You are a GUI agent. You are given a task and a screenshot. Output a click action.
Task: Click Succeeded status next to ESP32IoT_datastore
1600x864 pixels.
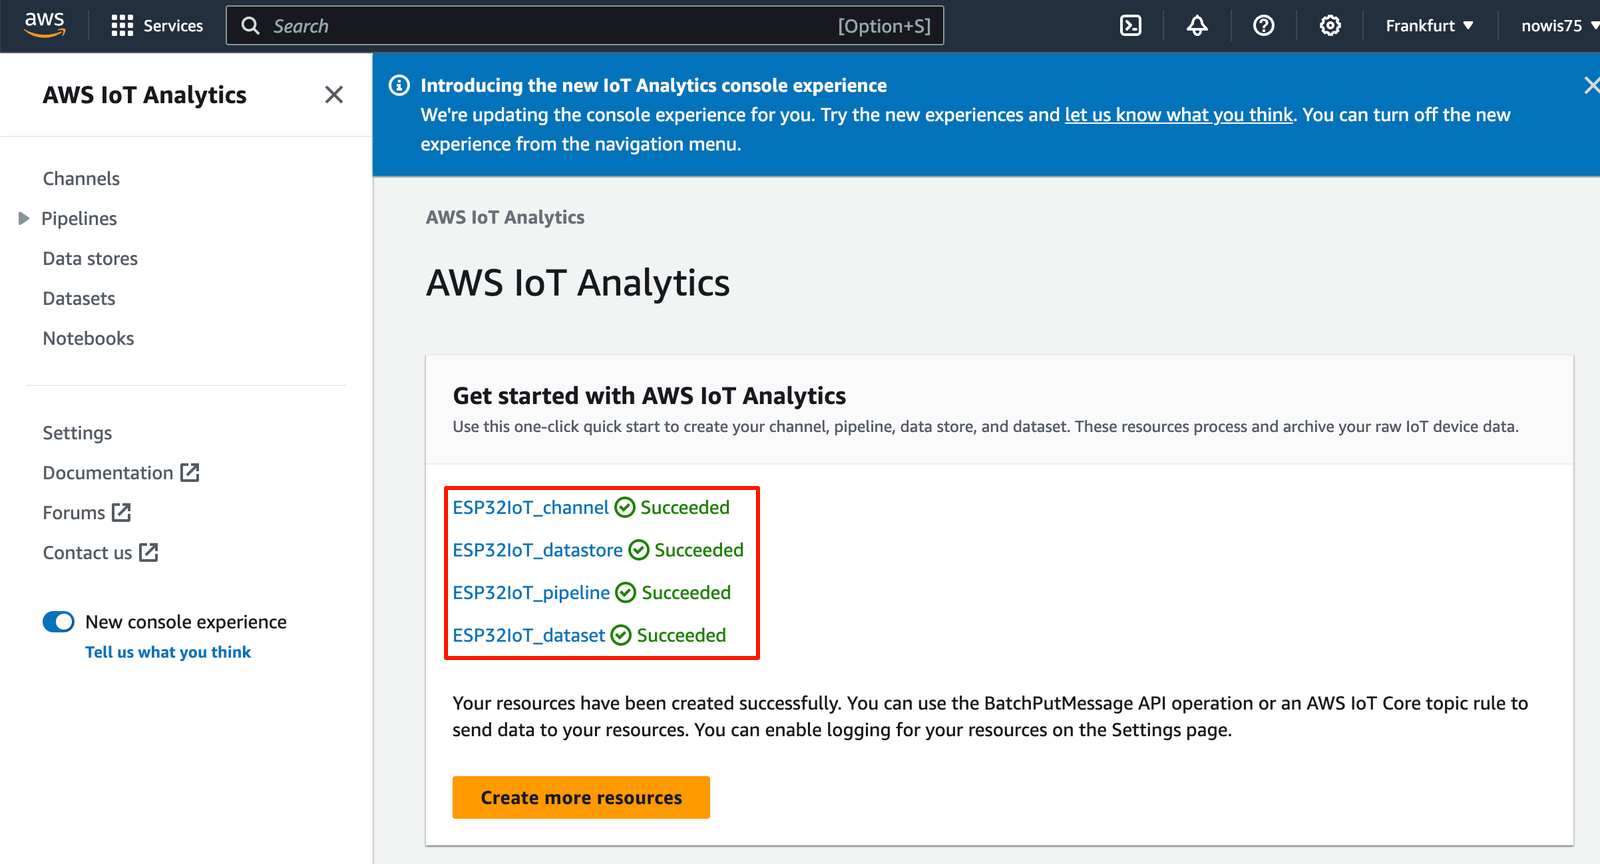pos(699,550)
